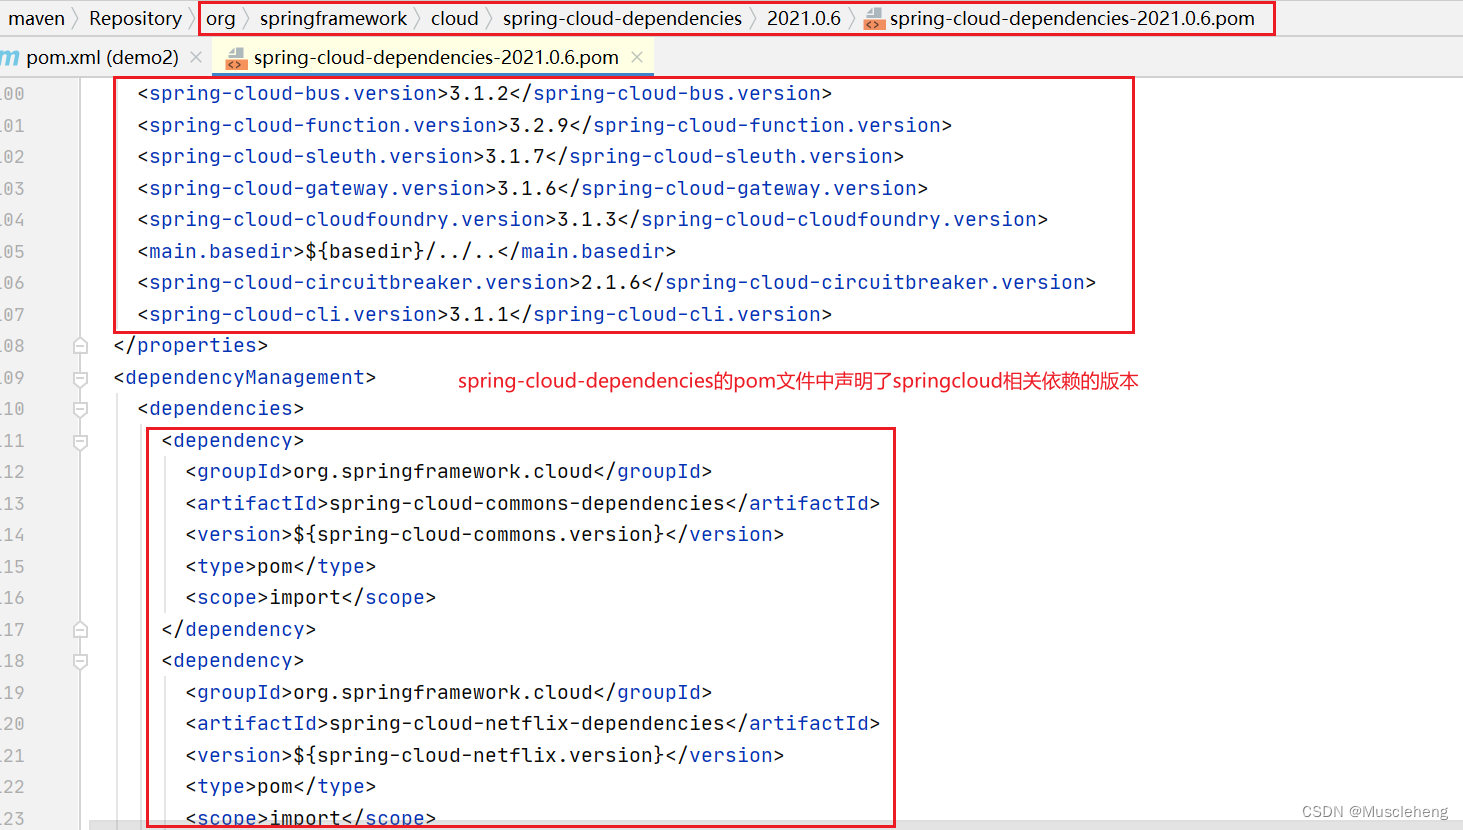Click artifactId spring-cloud-netflix-dependencies line
Screen dimensions: 1463x830
(532, 723)
